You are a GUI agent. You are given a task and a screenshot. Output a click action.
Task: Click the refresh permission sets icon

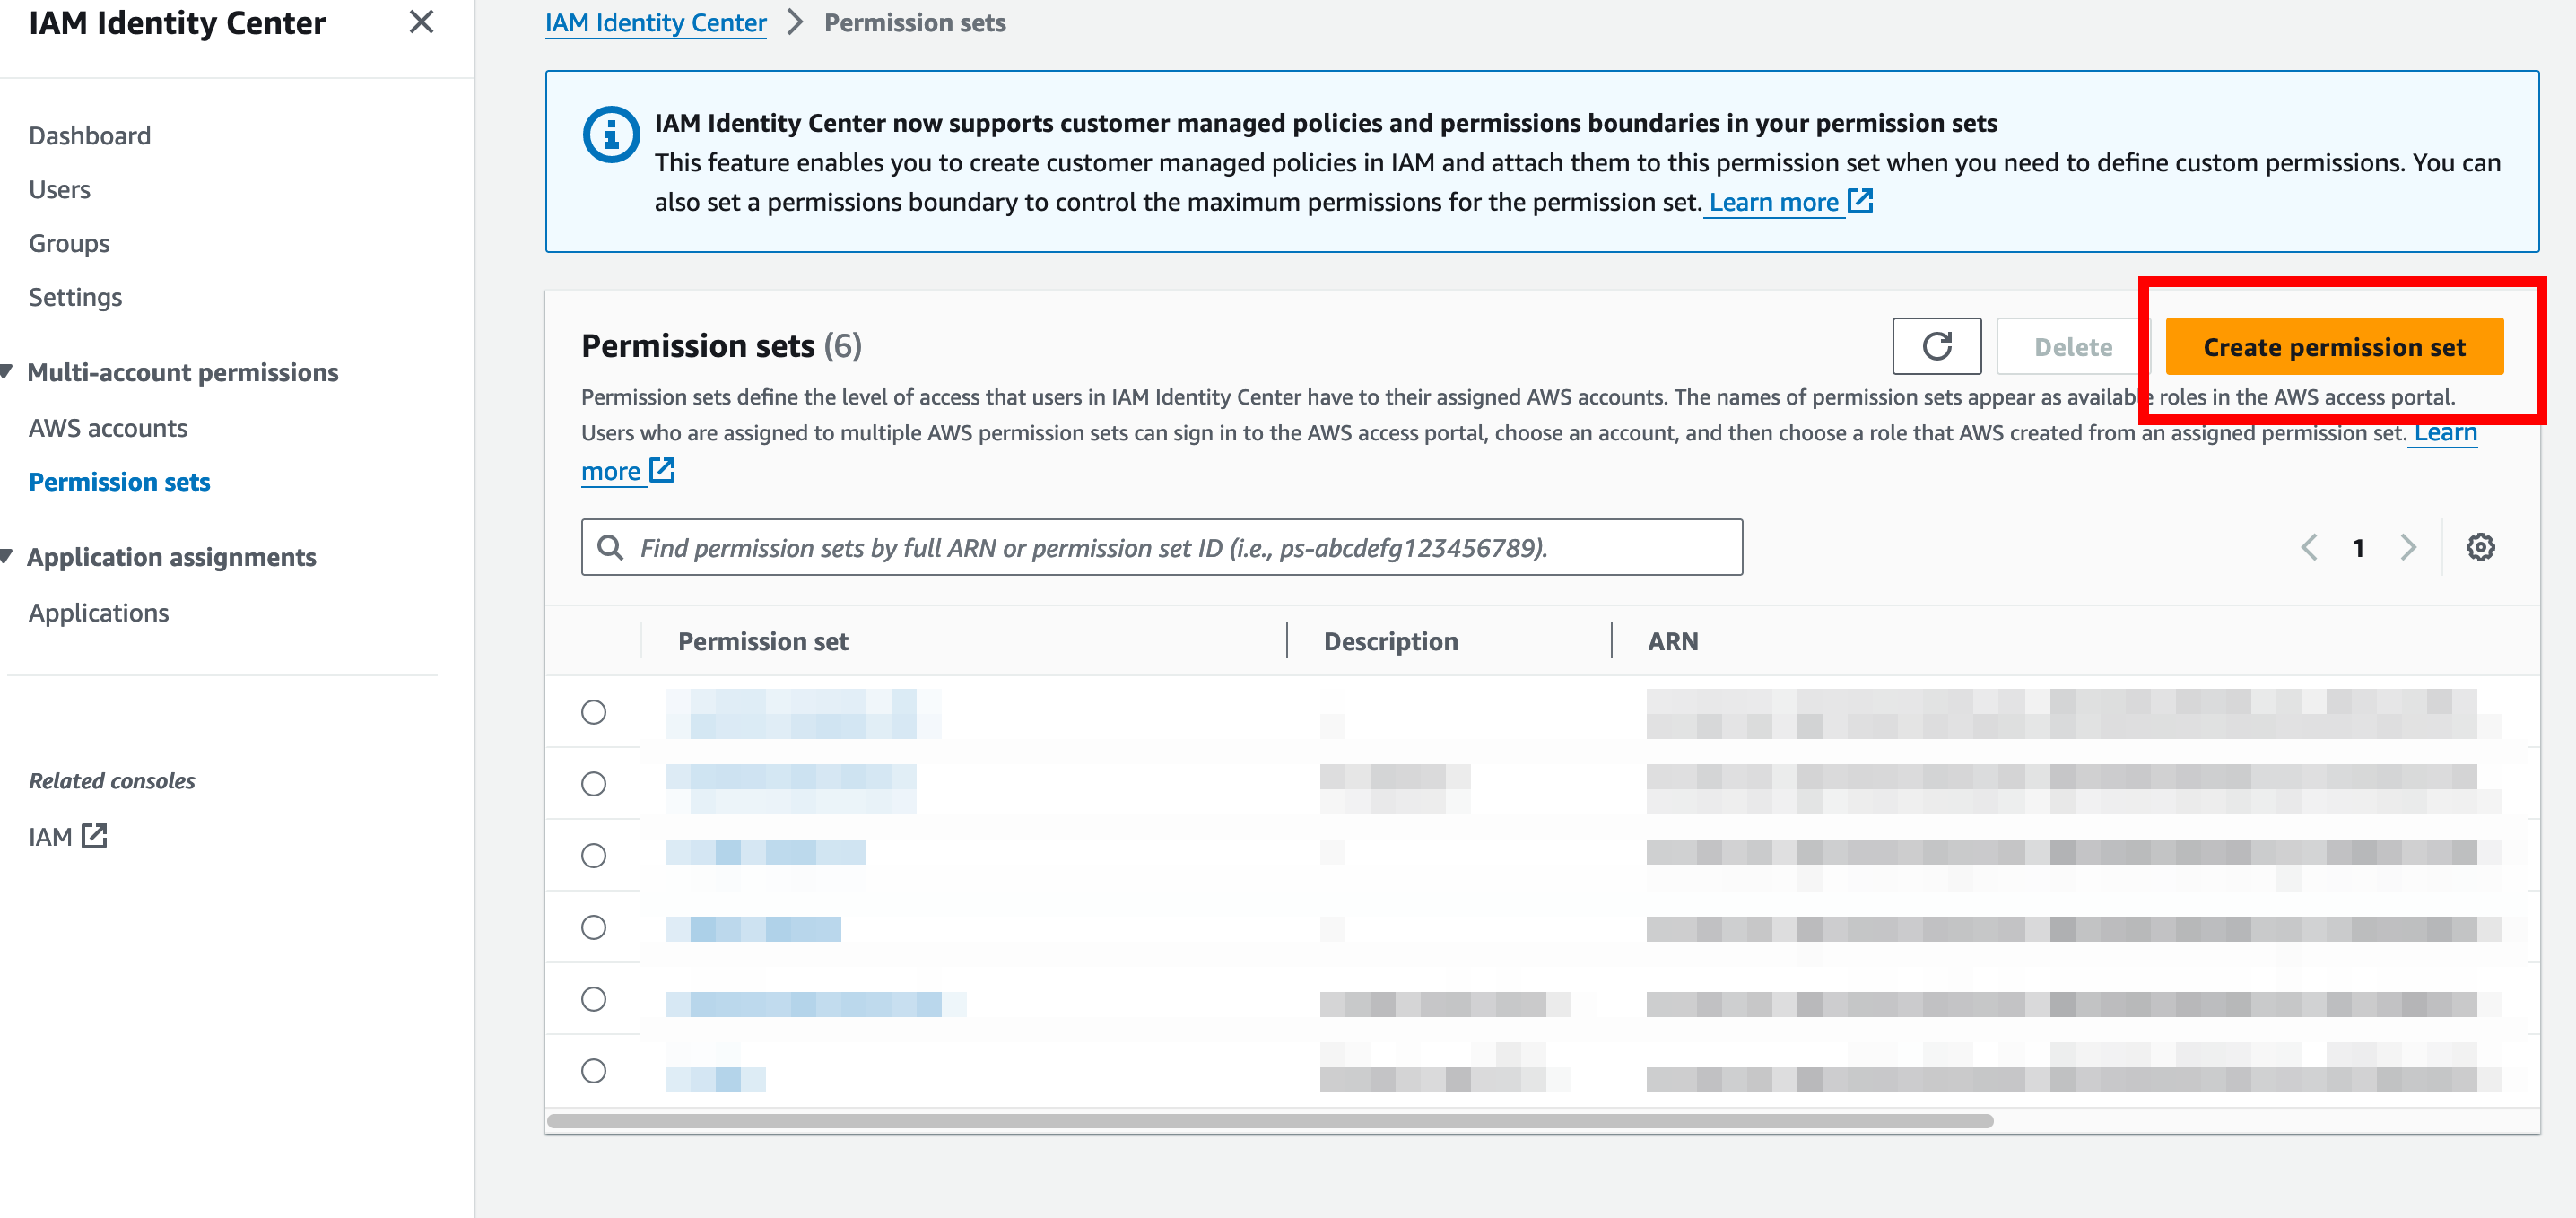(x=1936, y=347)
